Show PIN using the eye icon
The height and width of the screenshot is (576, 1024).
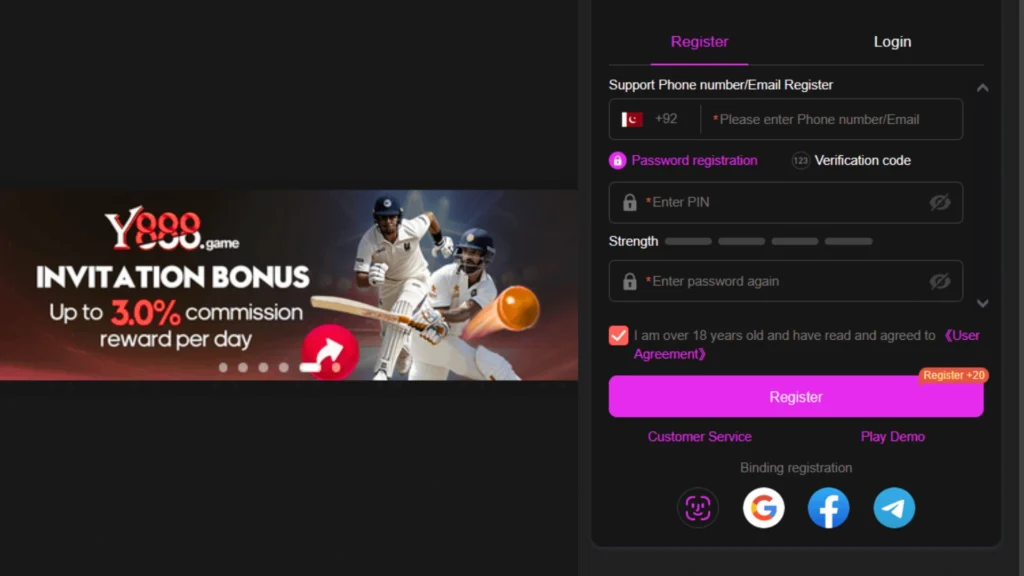pos(940,202)
